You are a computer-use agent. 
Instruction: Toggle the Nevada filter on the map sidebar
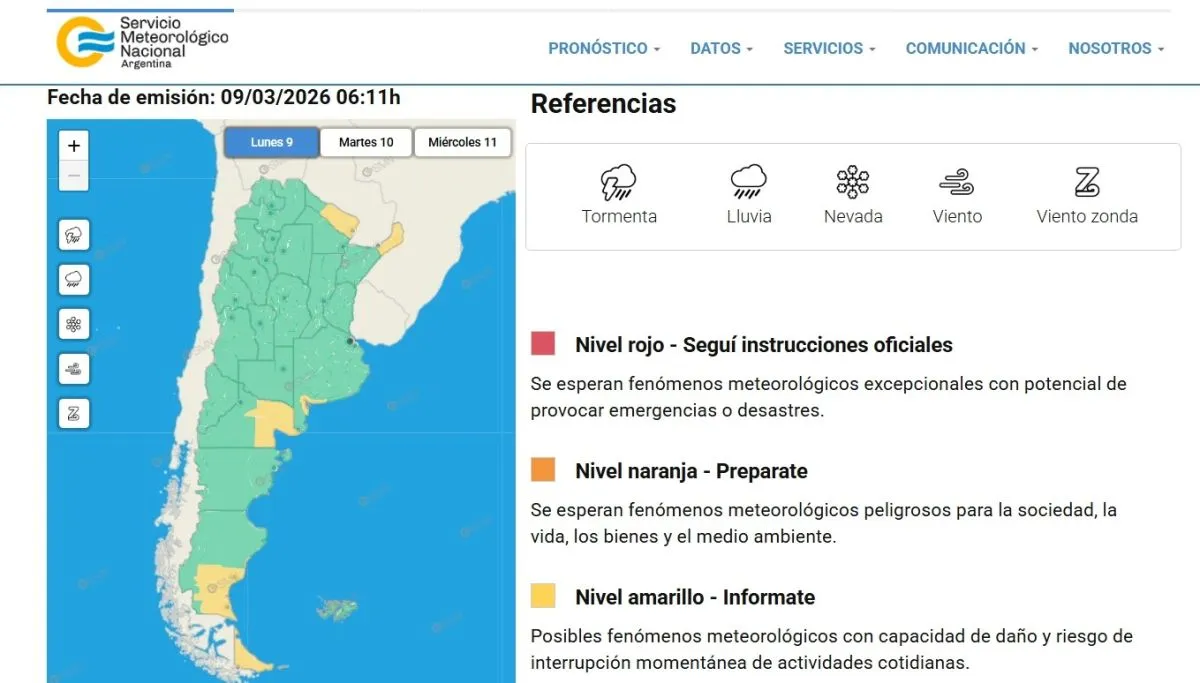pyautogui.click(x=73, y=323)
